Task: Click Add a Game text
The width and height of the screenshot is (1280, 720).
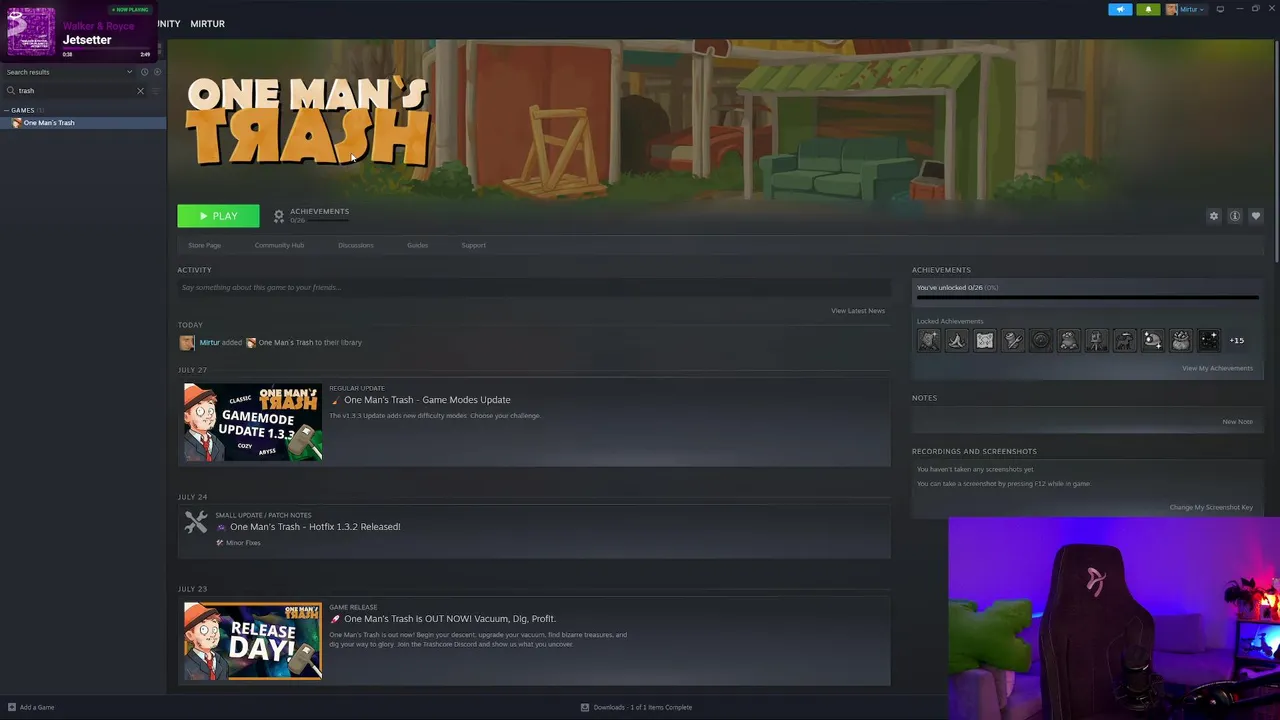Action: [37, 707]
